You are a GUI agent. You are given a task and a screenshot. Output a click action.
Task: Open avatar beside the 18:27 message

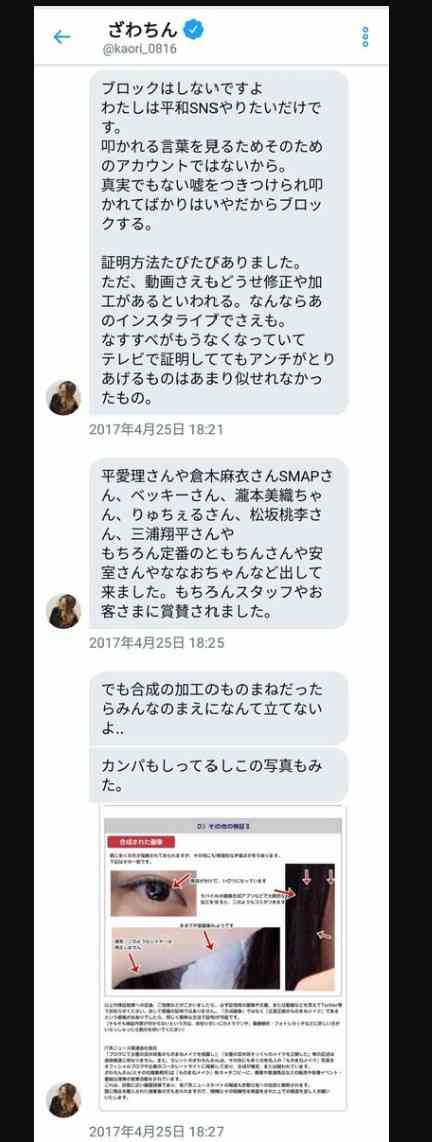[63, 1099]
